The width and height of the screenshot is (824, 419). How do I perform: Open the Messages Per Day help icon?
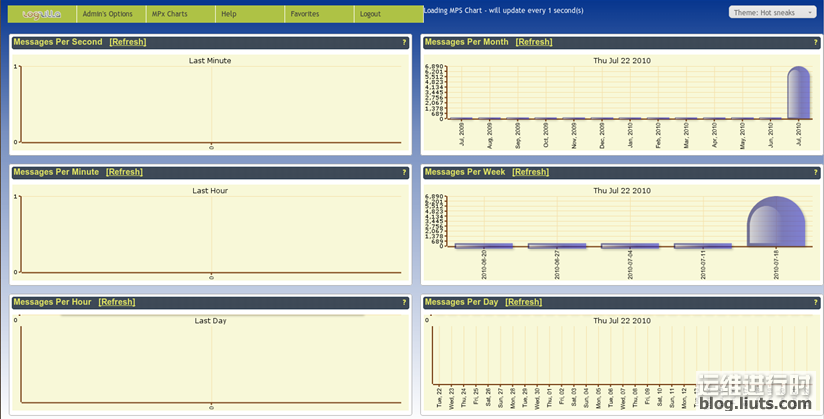[816, 302]
